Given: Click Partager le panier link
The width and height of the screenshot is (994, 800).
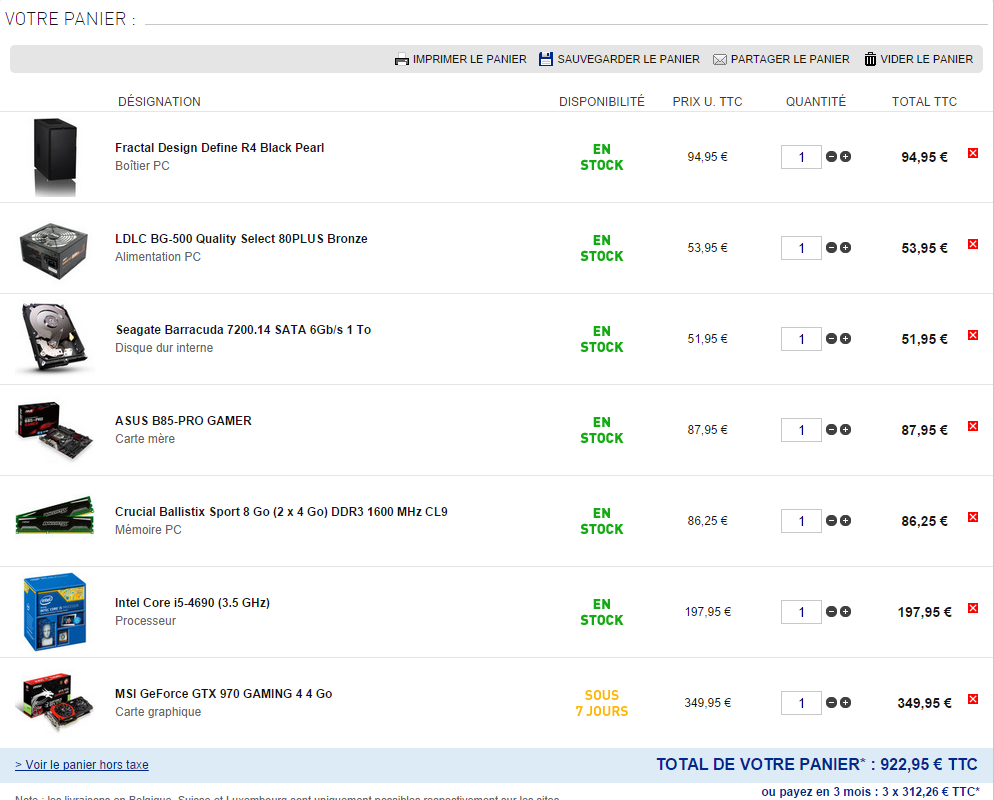Looking at the screenshot, I should pos(790,59).
